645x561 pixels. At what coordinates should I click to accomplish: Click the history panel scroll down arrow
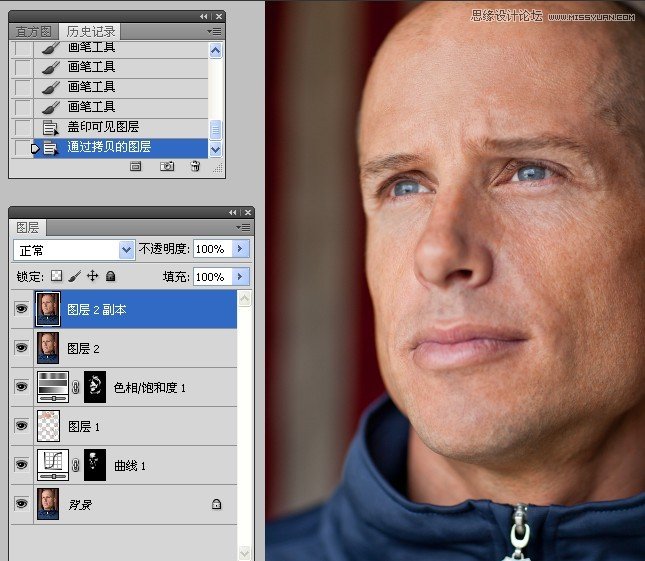tap(216, 150)
